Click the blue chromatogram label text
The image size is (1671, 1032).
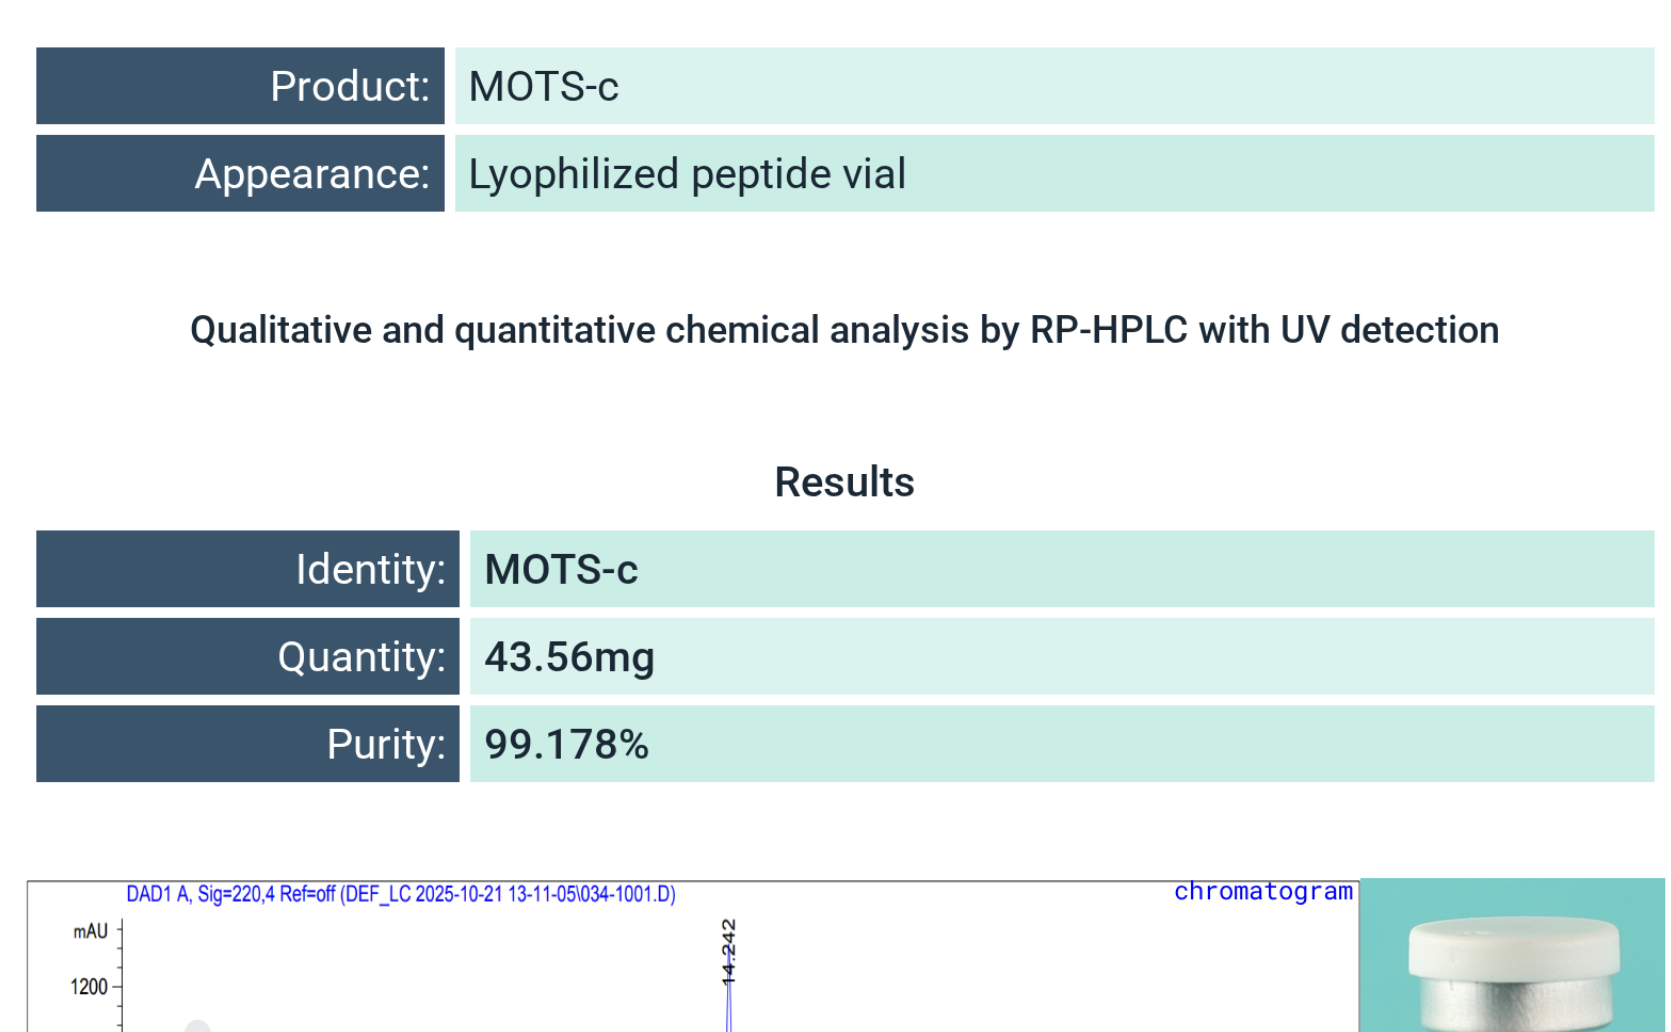(x=1263, y=892)
